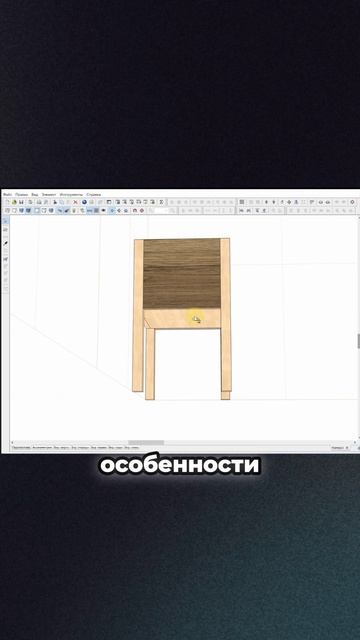Click the vertical scrollbar thumb
Viewport: 360px width, 640px height.
click(358, 341)
